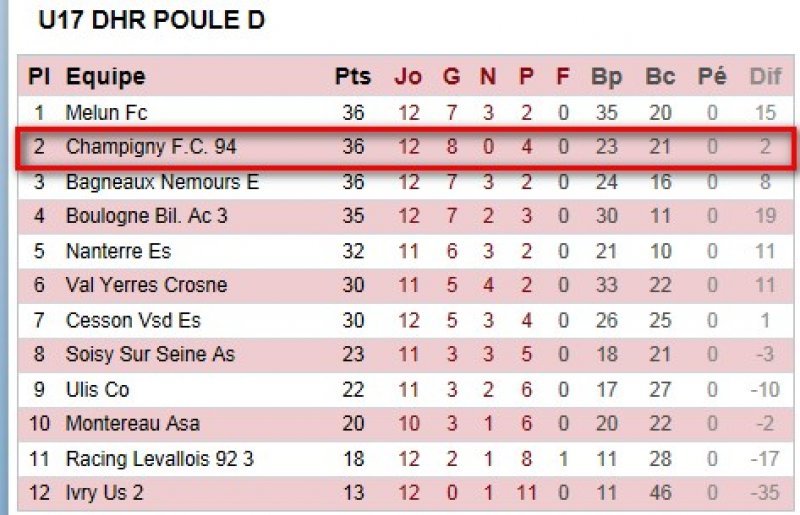This screenshot has height=515, width=800.
Task: Open Racing Levallois 92 3 team
Action: click(x=157, y=458)
